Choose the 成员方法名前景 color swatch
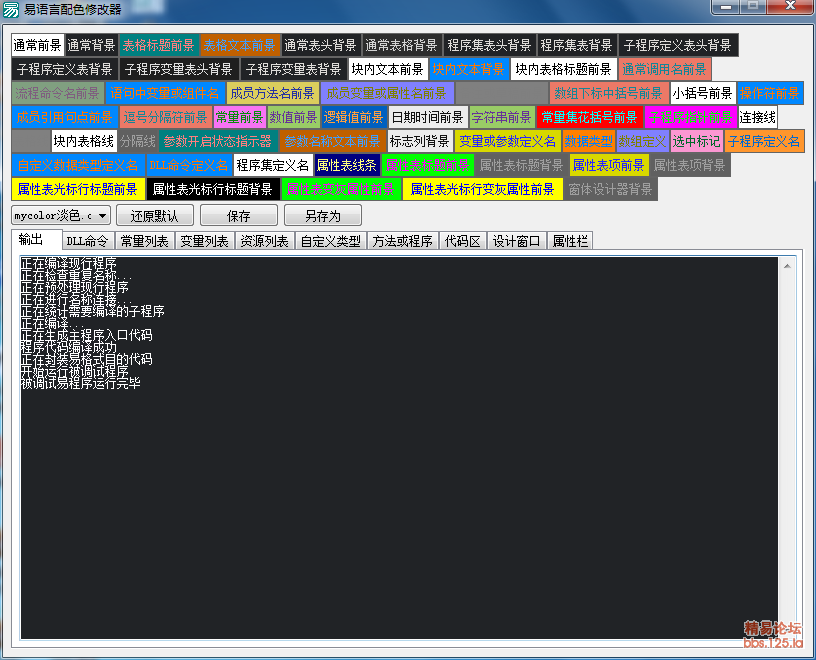Viewport: 816px width, 660px height. click(x=273, y=93)
